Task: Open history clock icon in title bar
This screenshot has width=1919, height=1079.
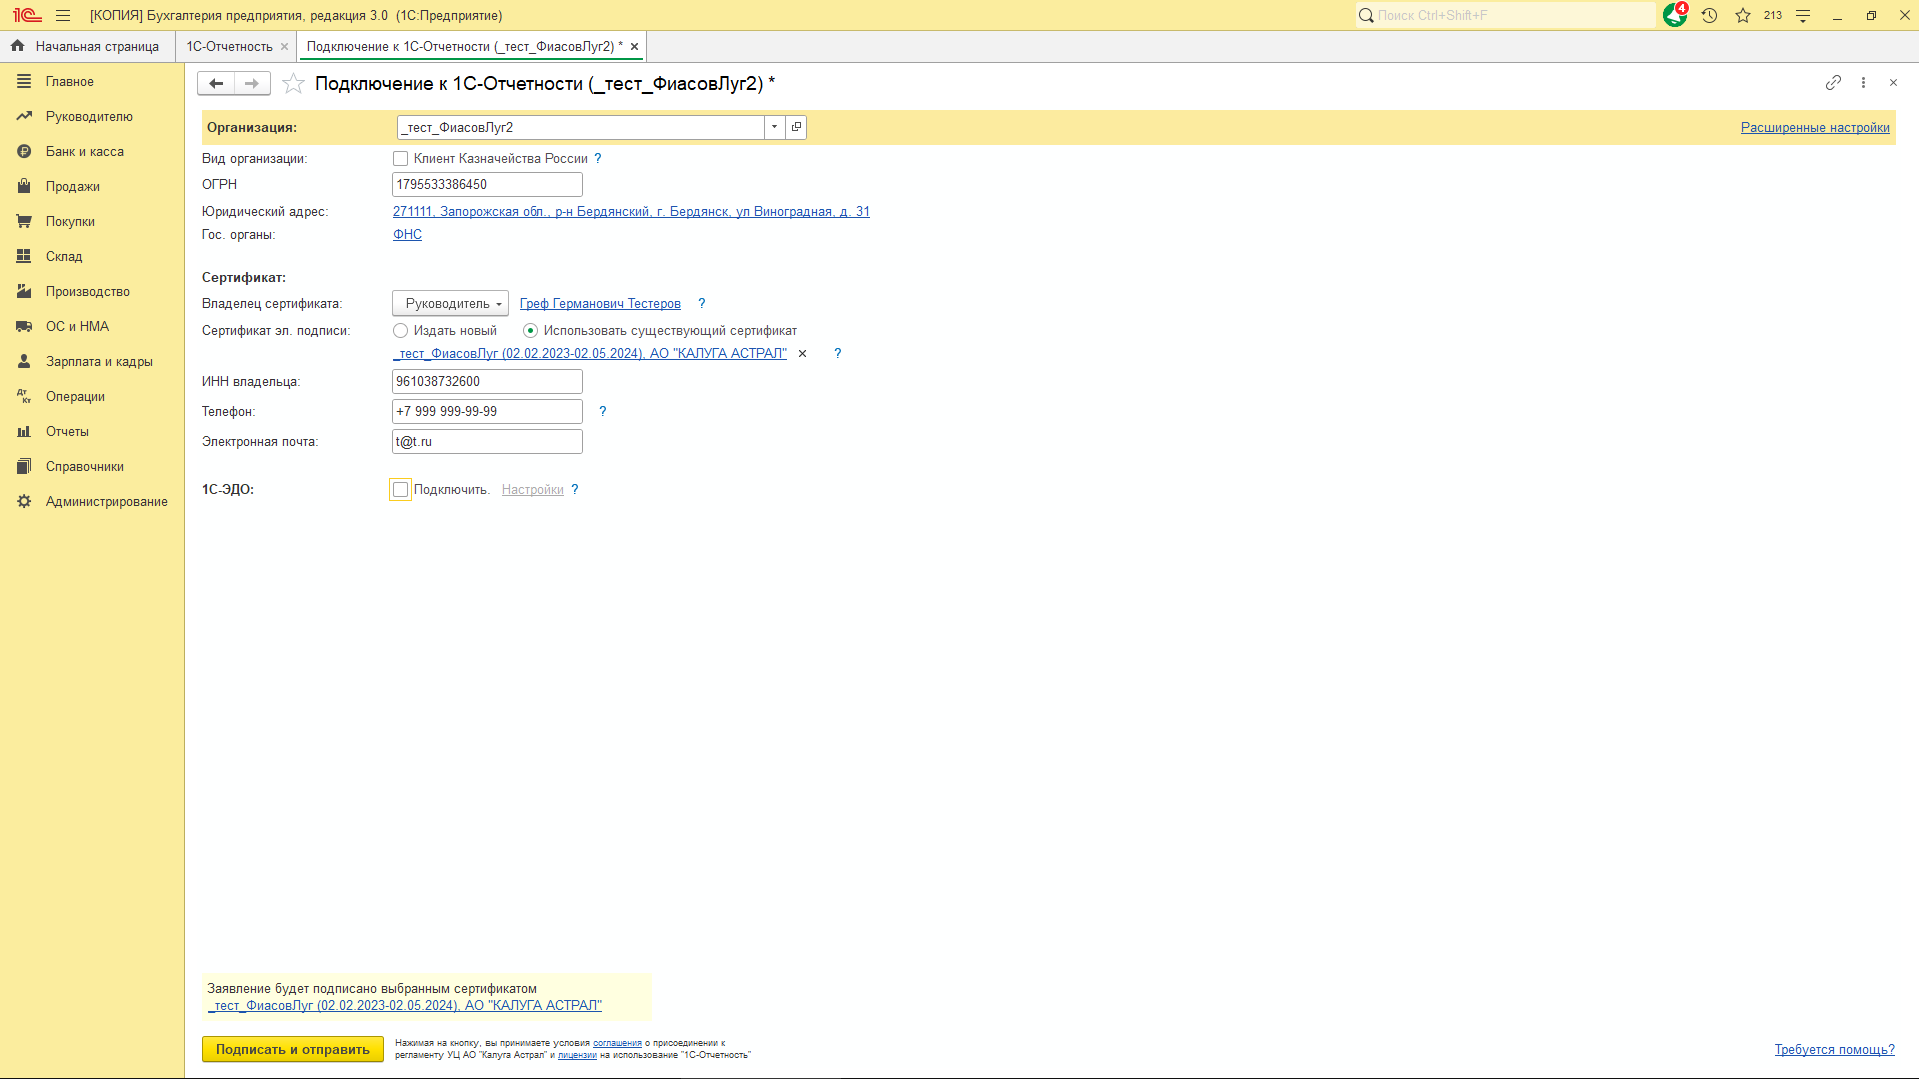Action: coord(1709,15)
